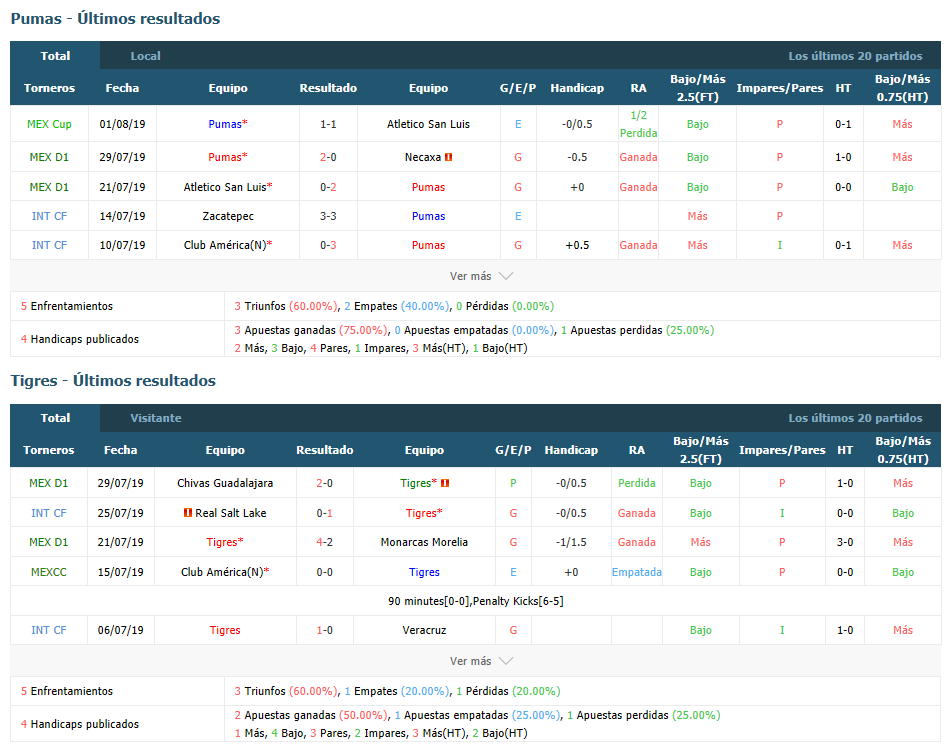Screen dimensions: 951x748
Task: Click the 2-0 result in the Necaxa row
Action: click(x=328, y=157)
